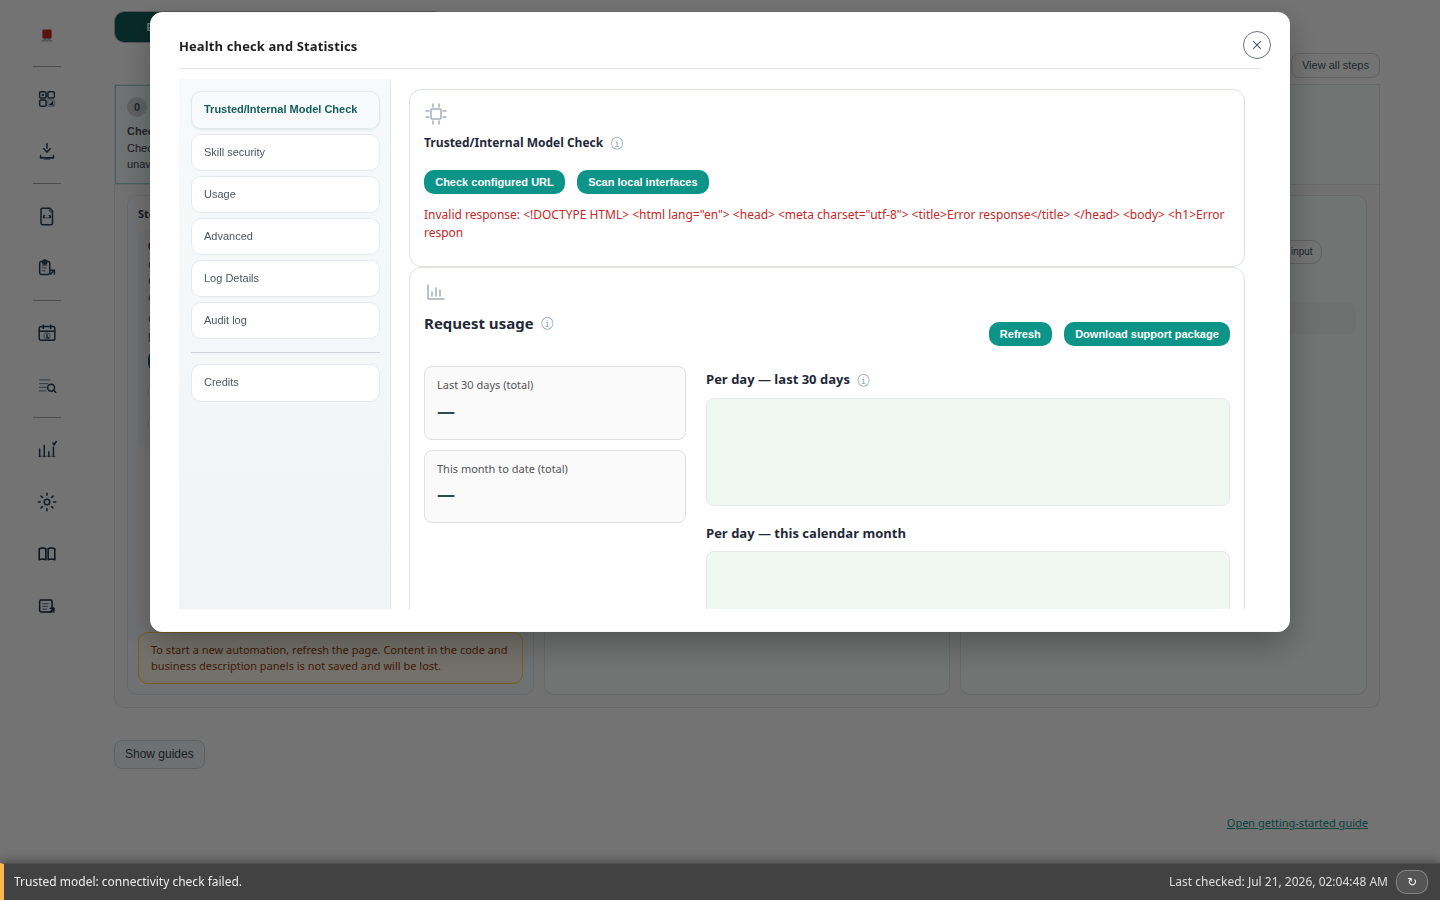Click the download tray icon in sidebar

coord(47,151)
